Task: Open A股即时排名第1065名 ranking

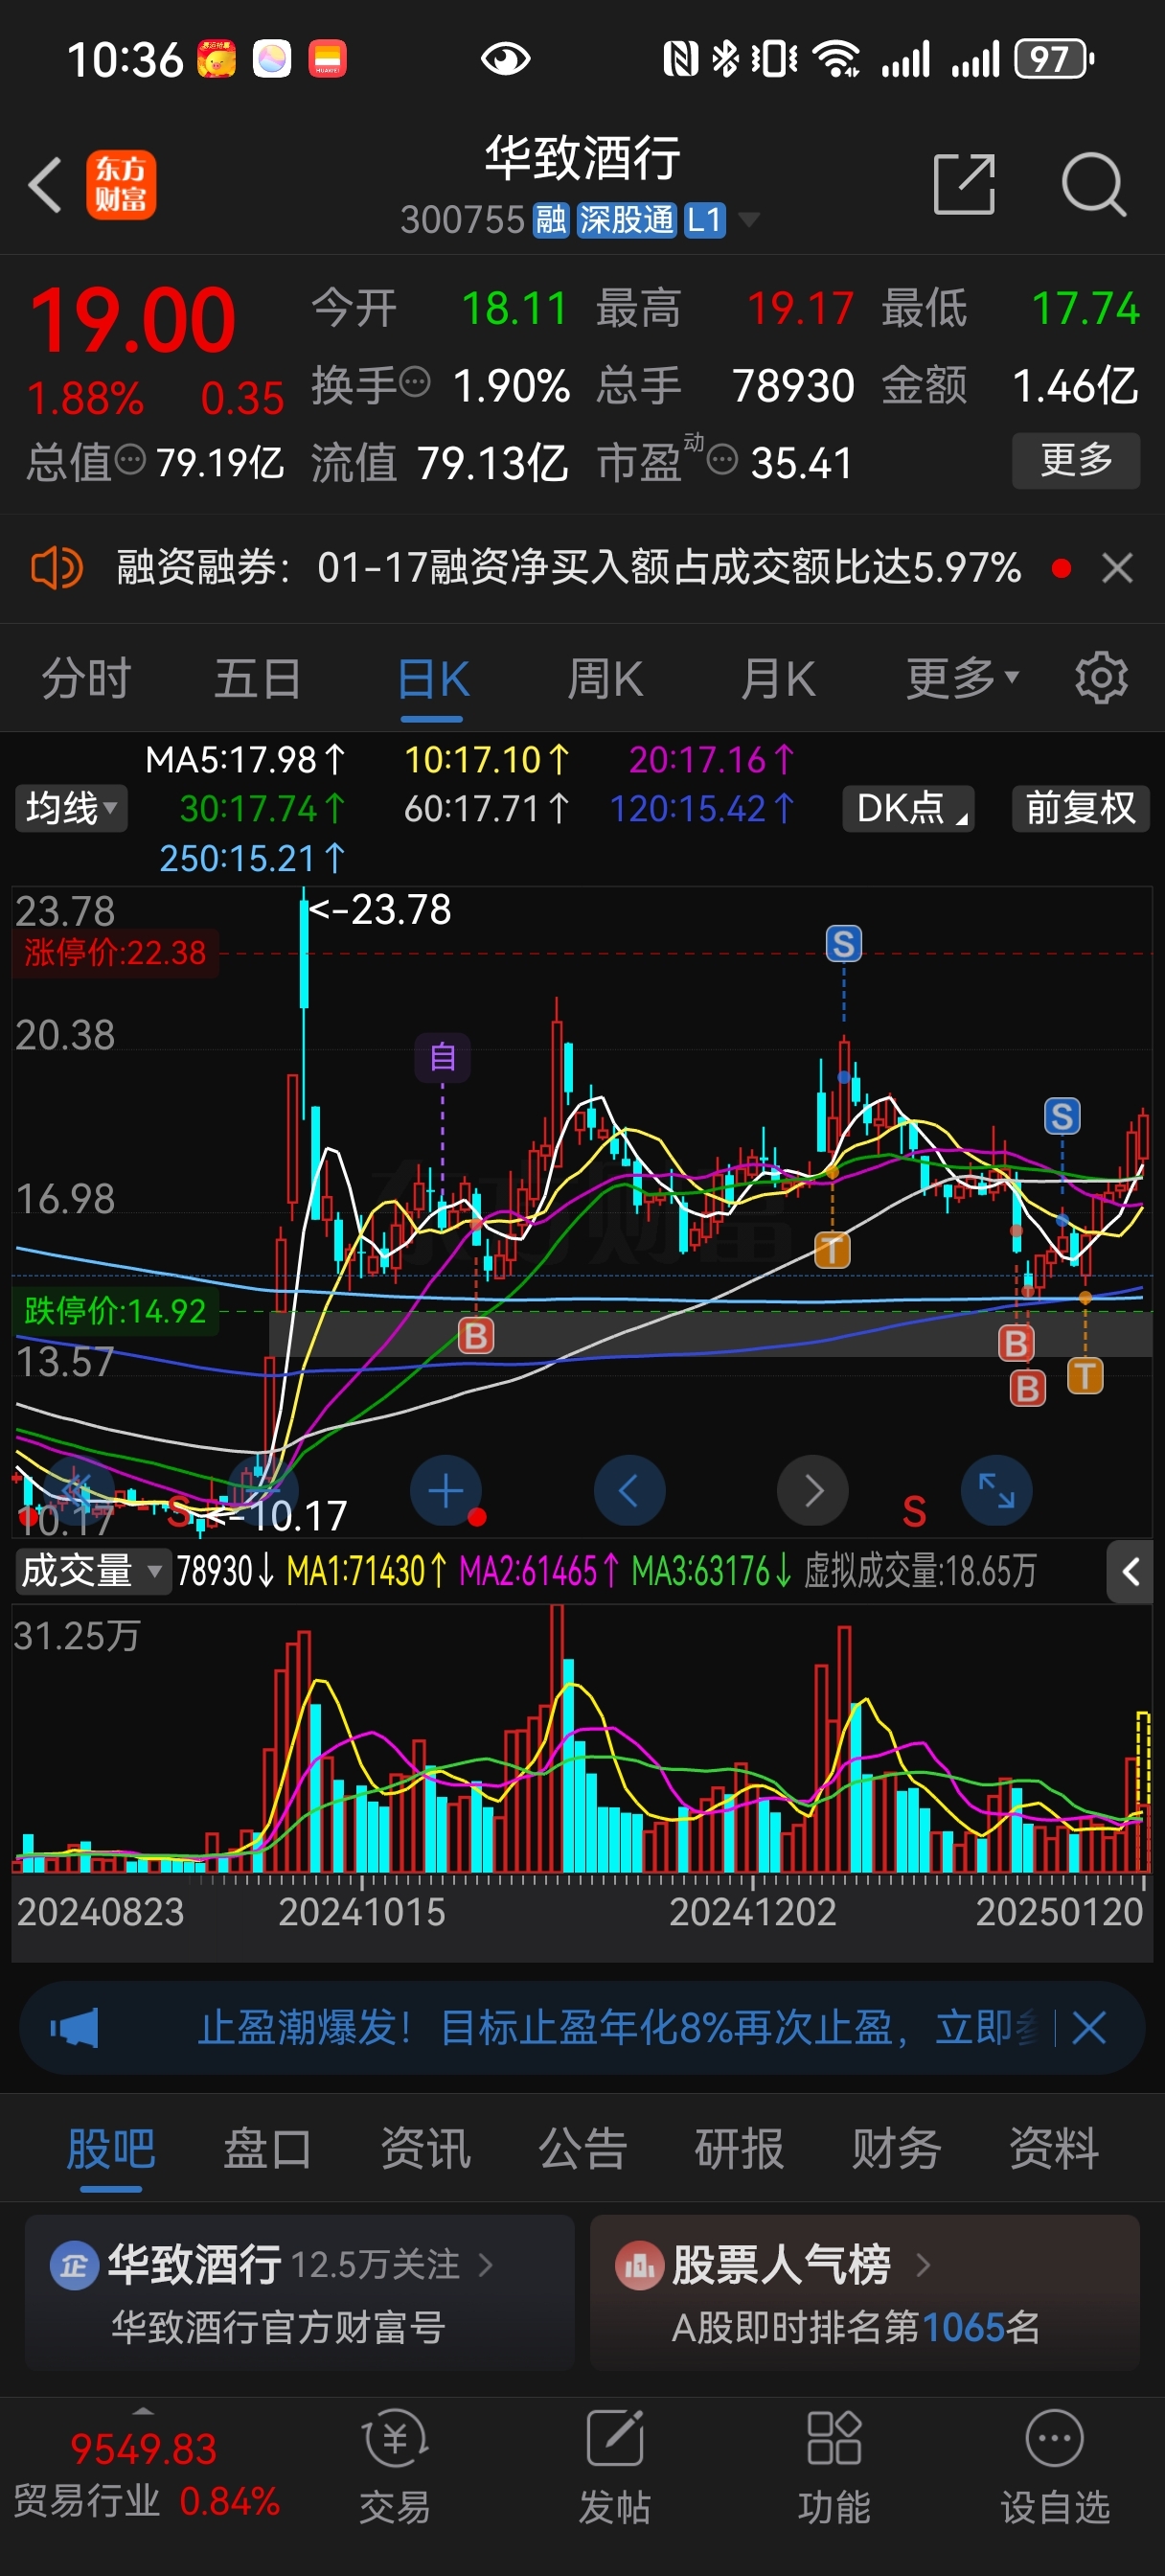Action: click(855, 2327)
